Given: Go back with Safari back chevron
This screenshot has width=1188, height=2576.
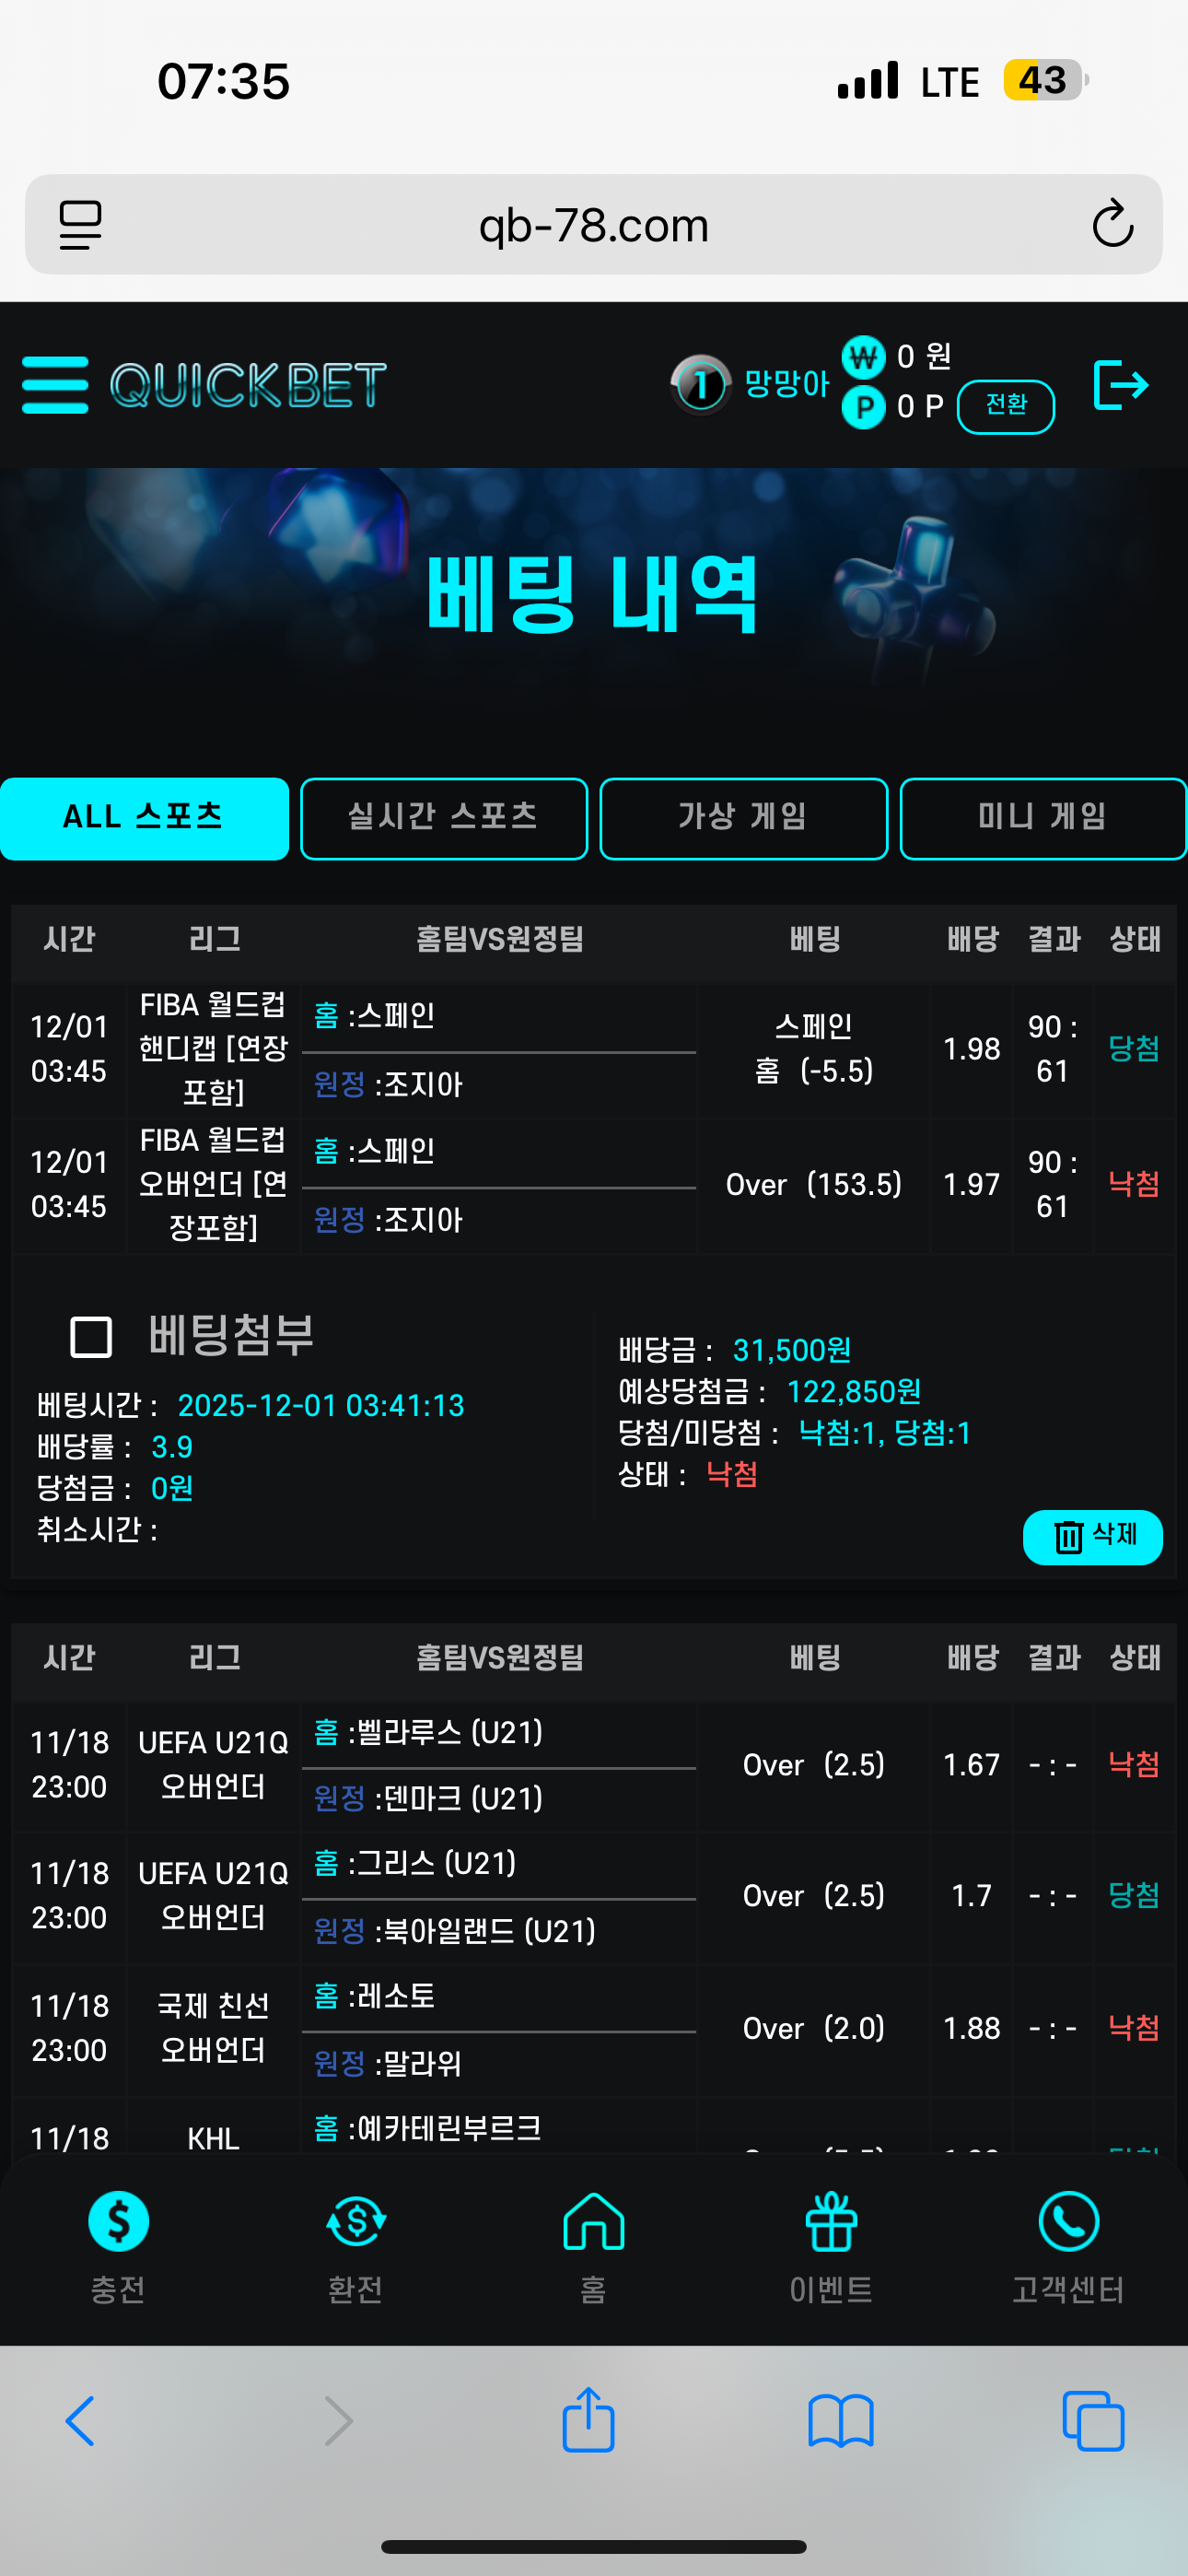Looking at the screenshot, I should [x=80, y=2421].
